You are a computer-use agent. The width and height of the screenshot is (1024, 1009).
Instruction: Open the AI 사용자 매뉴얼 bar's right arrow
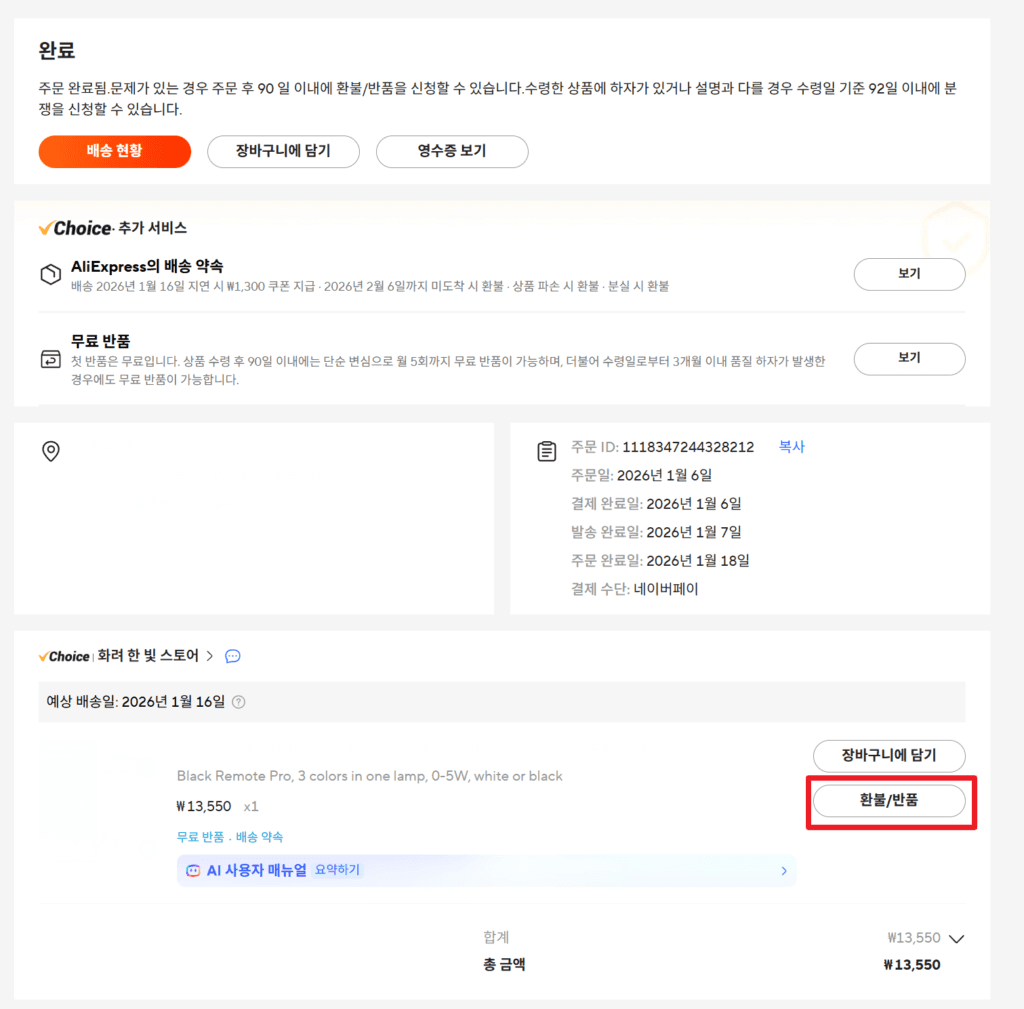coord(783,871)
